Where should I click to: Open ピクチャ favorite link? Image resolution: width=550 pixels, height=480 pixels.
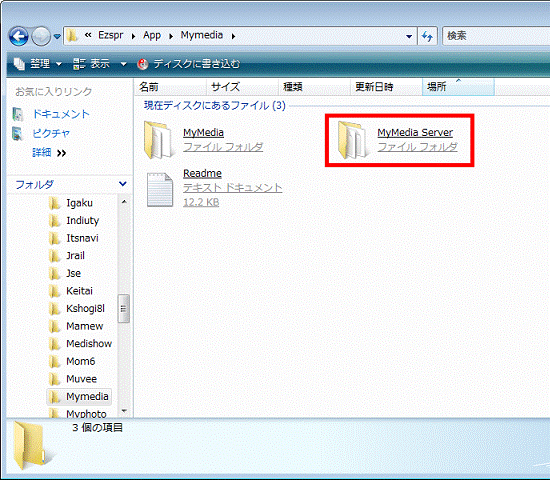51,133
